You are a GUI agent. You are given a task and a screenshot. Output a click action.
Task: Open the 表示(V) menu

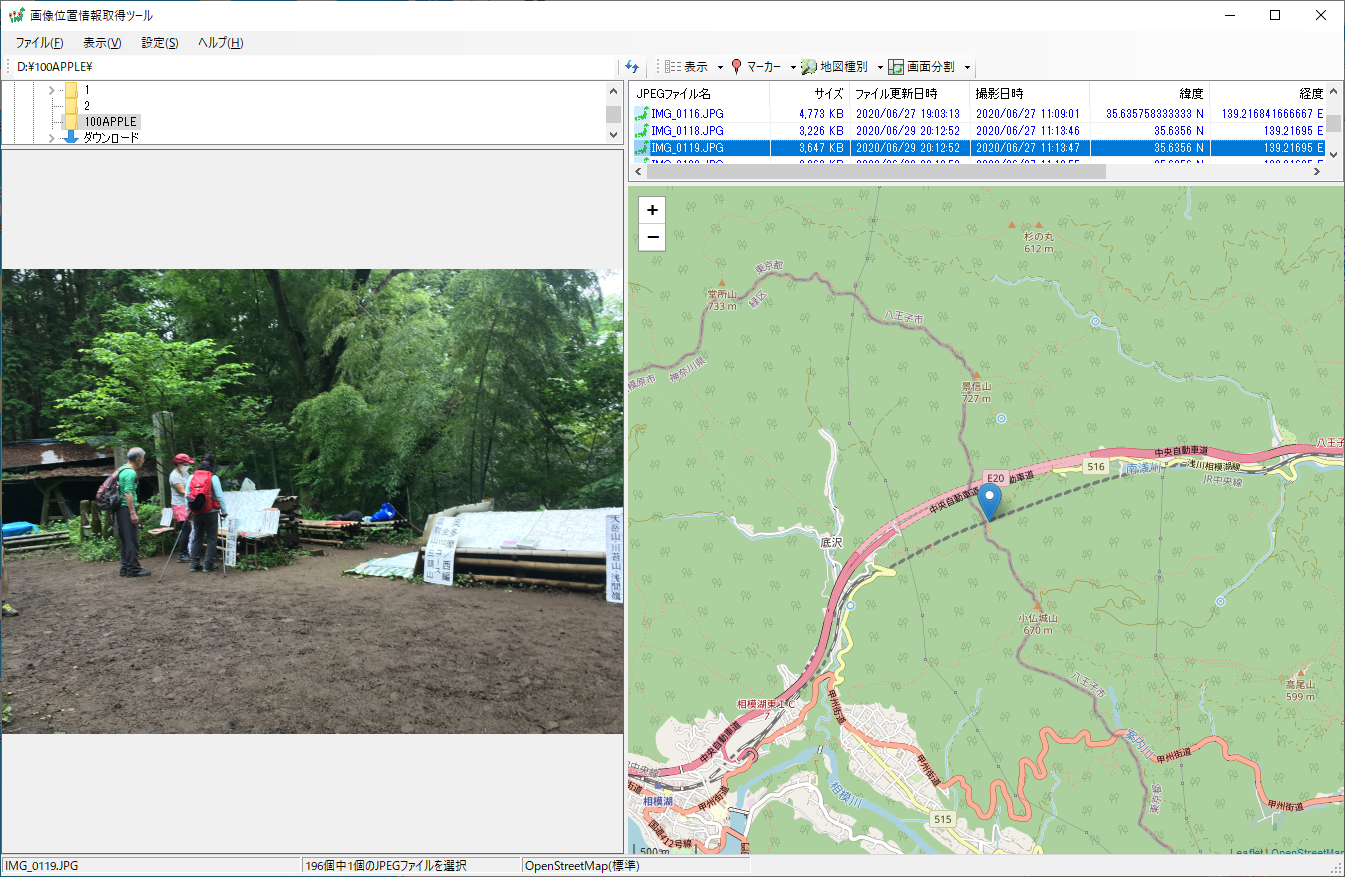click(x=102, y=43)
